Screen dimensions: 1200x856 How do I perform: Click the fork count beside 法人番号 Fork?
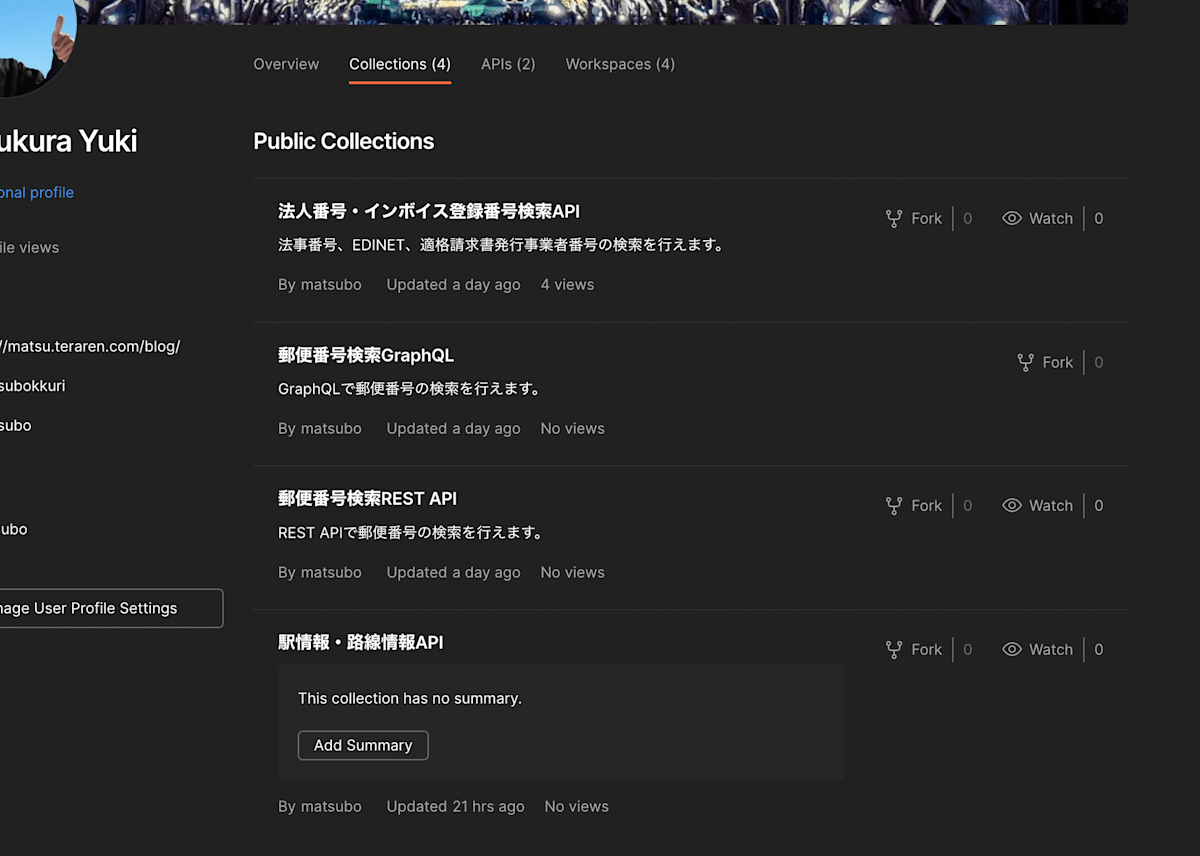(967, 218)
